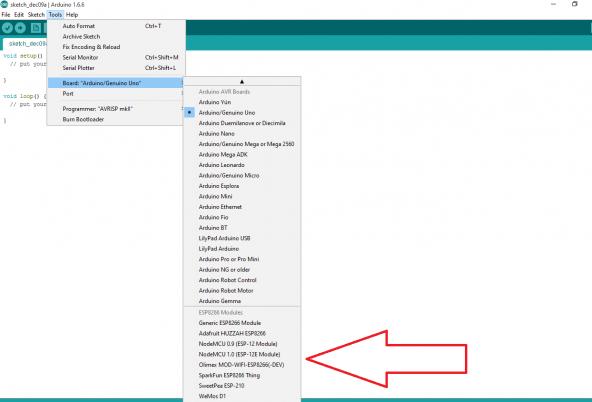Viewport: 592px width, 402px height.
Task: Choose SparkFun ESP8266 Thing
Action: tap(242, 376)
